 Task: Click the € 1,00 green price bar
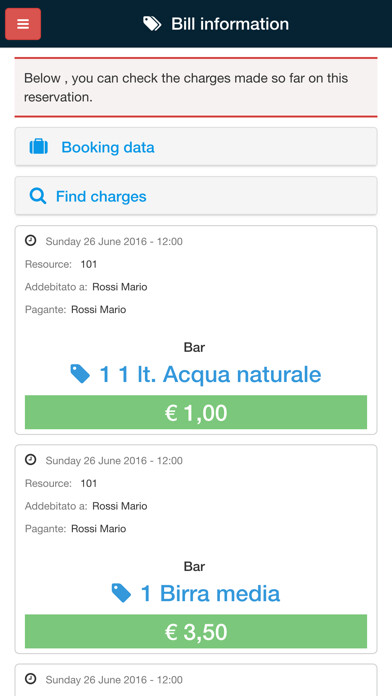(x=196, y=412)
